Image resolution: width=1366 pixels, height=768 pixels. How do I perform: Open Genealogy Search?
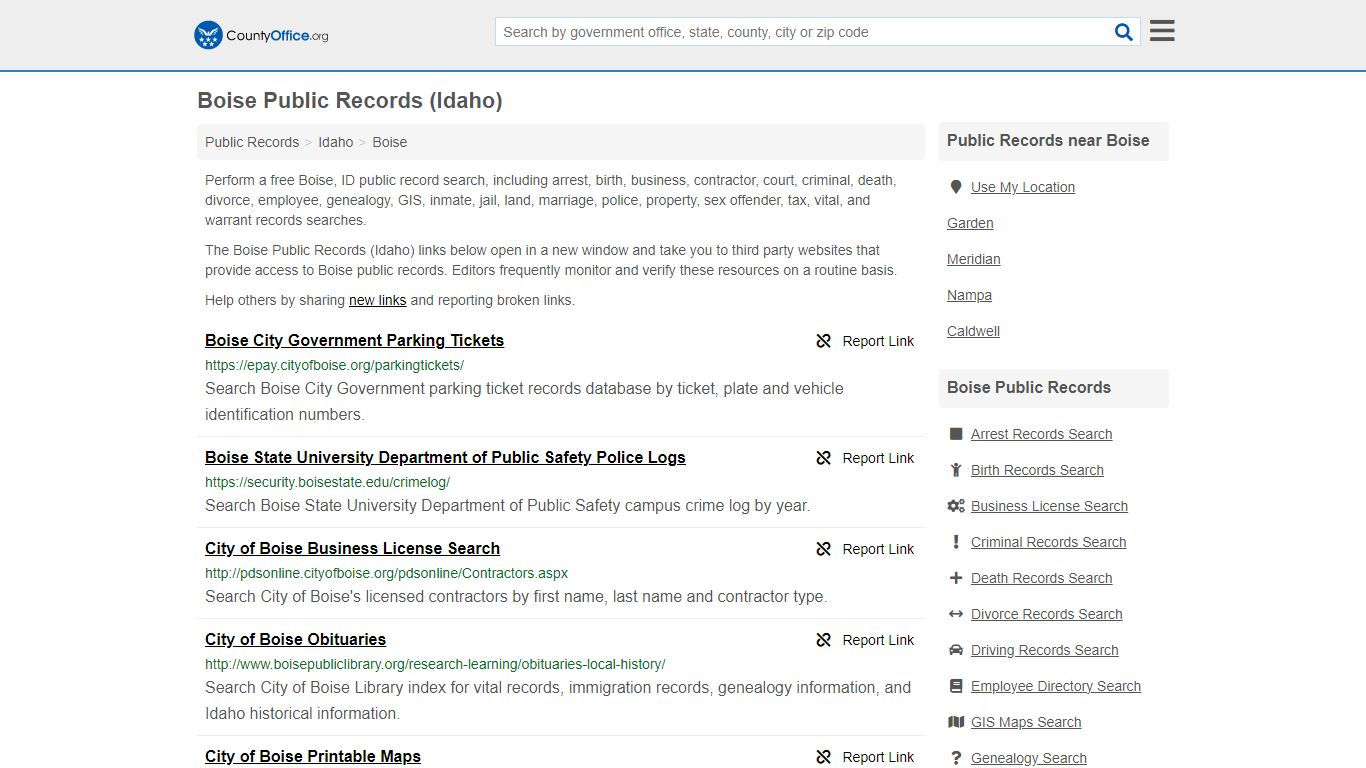(x=1029, y=758)
